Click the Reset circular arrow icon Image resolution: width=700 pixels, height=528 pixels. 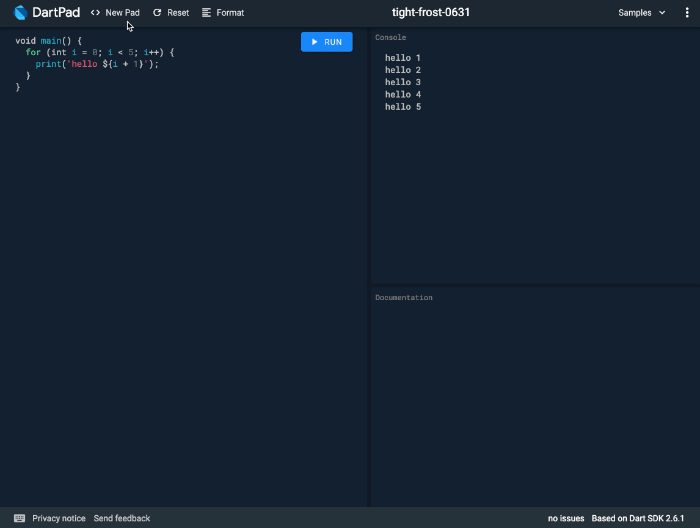coord(157,13)
